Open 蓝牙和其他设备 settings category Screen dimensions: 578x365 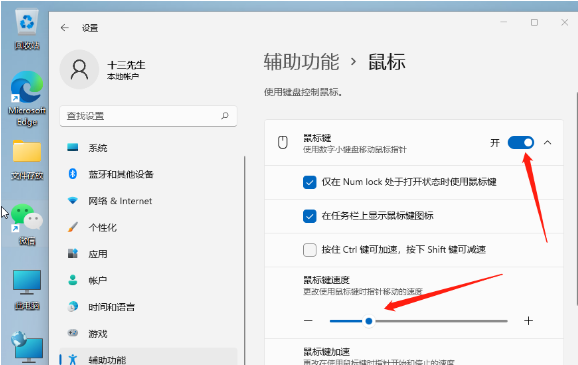148,174
